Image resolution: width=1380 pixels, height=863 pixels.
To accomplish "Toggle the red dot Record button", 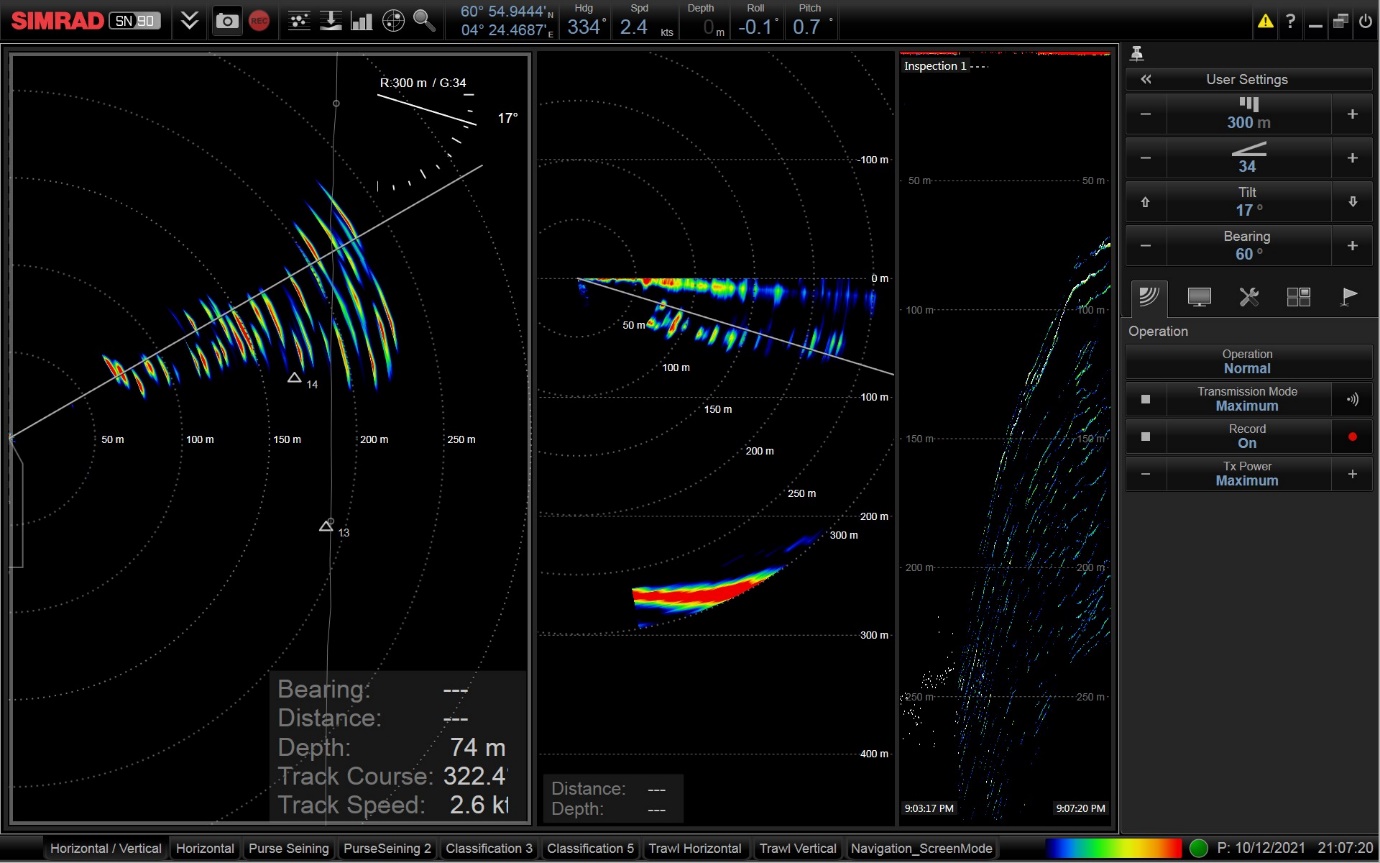I will click(1352, 436).
